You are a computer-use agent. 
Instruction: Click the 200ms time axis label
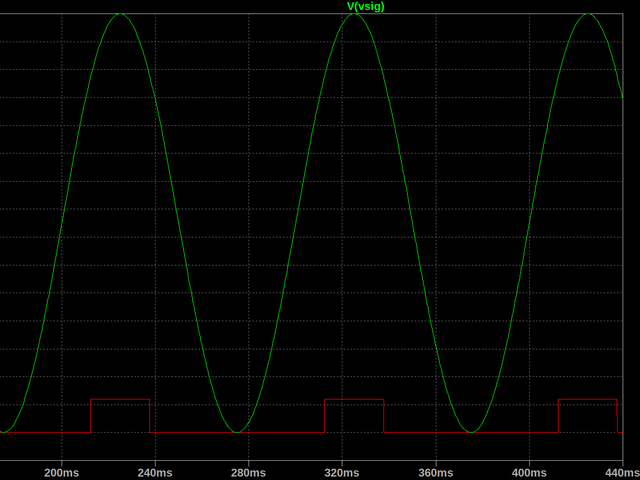click(61, 471)
